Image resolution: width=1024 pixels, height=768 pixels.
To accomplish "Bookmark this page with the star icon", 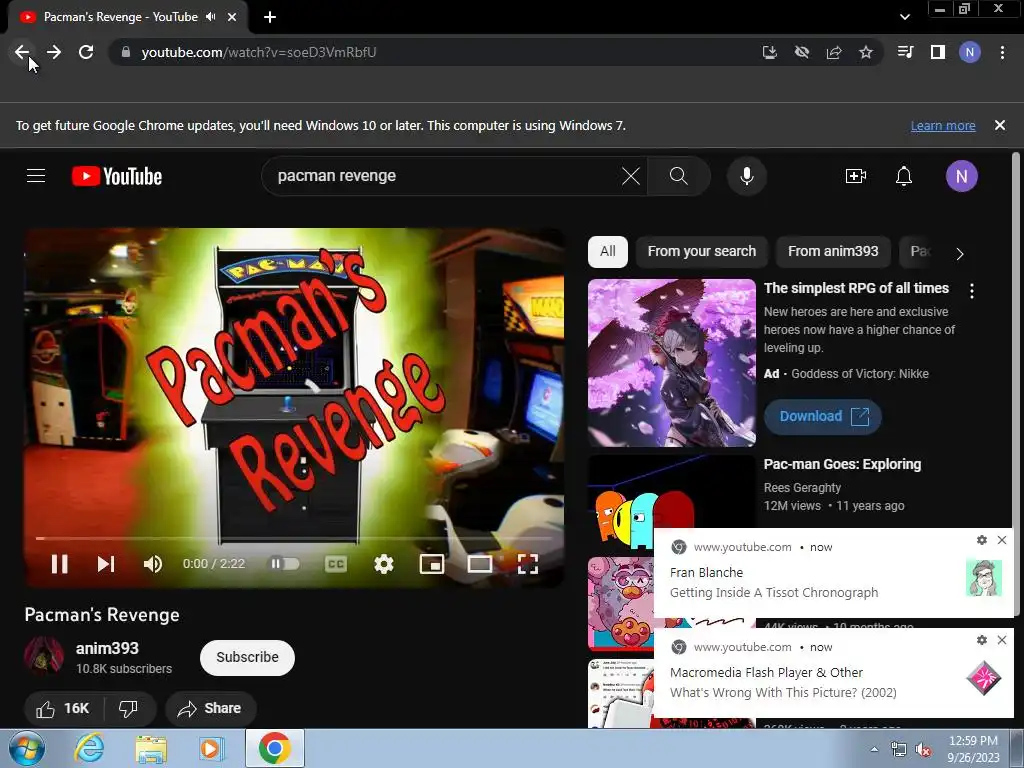I will click(866, 52).
